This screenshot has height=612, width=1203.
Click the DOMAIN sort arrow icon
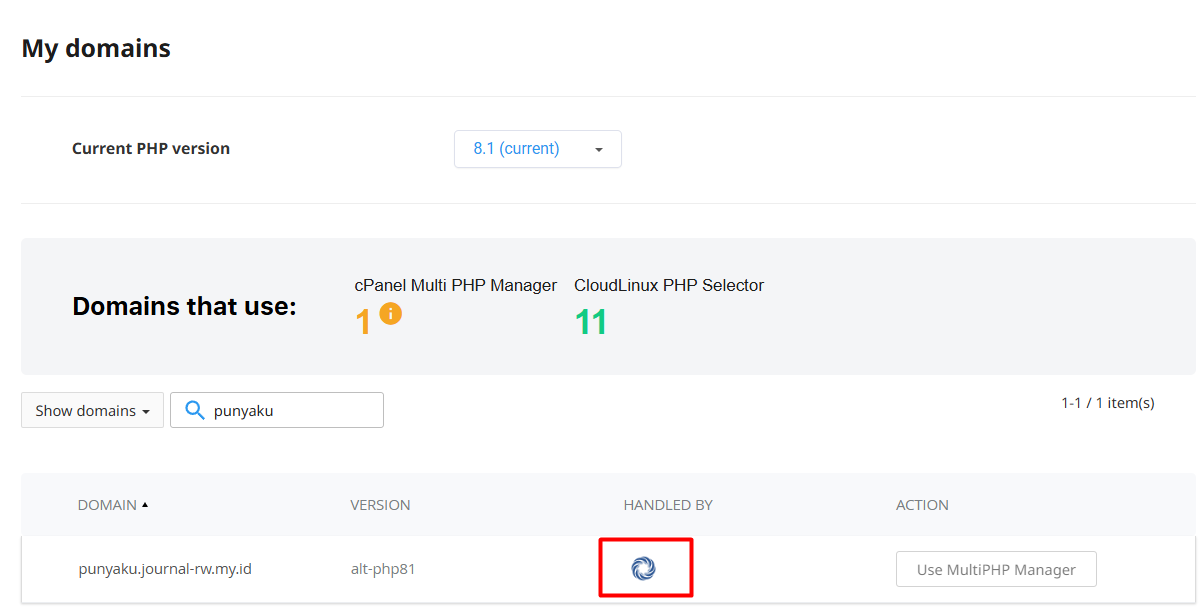pos(145,505)
